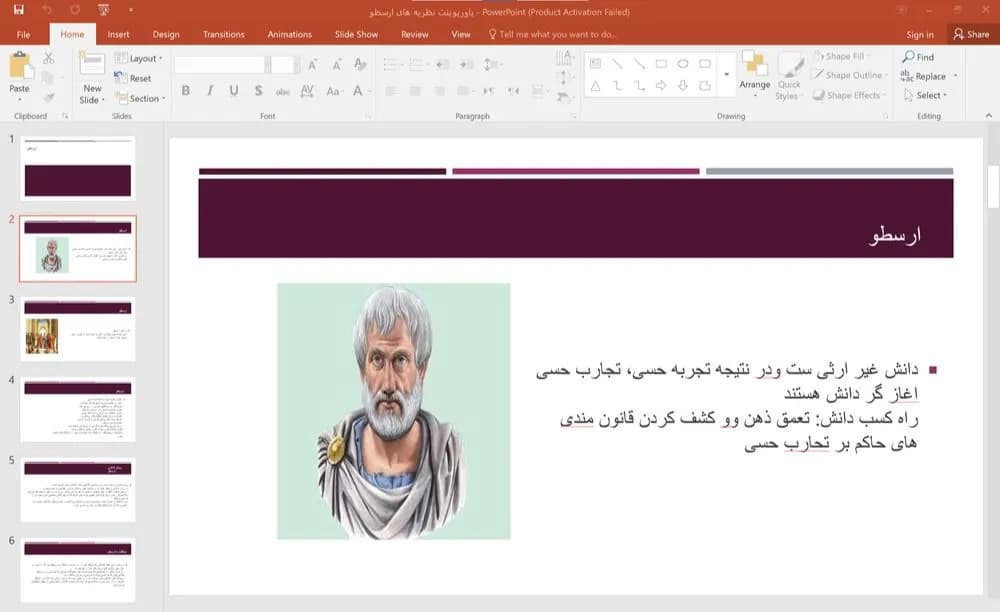Decrease list indent level
Screen dimensions: 1000x612
point(443,64)
